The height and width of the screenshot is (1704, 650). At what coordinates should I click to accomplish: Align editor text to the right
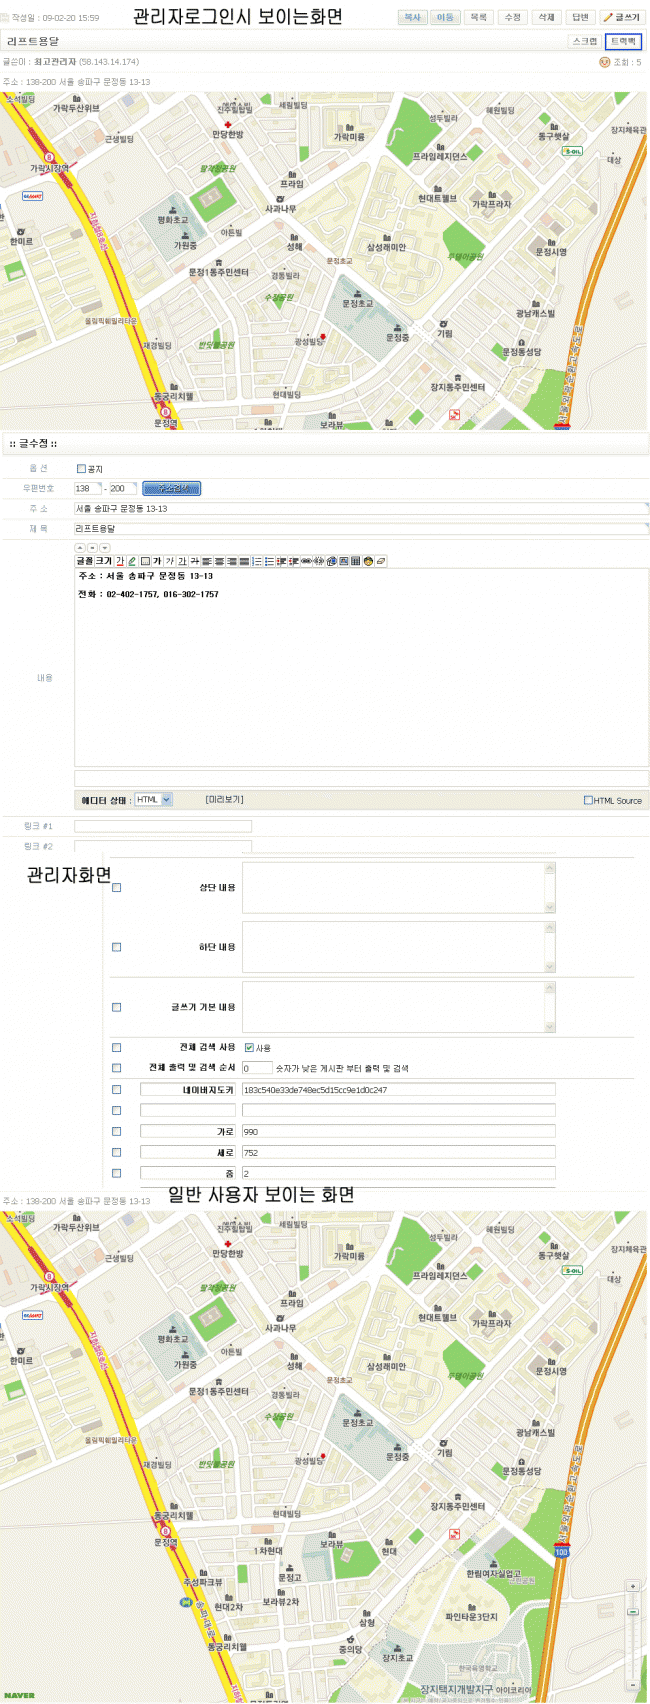231,561
